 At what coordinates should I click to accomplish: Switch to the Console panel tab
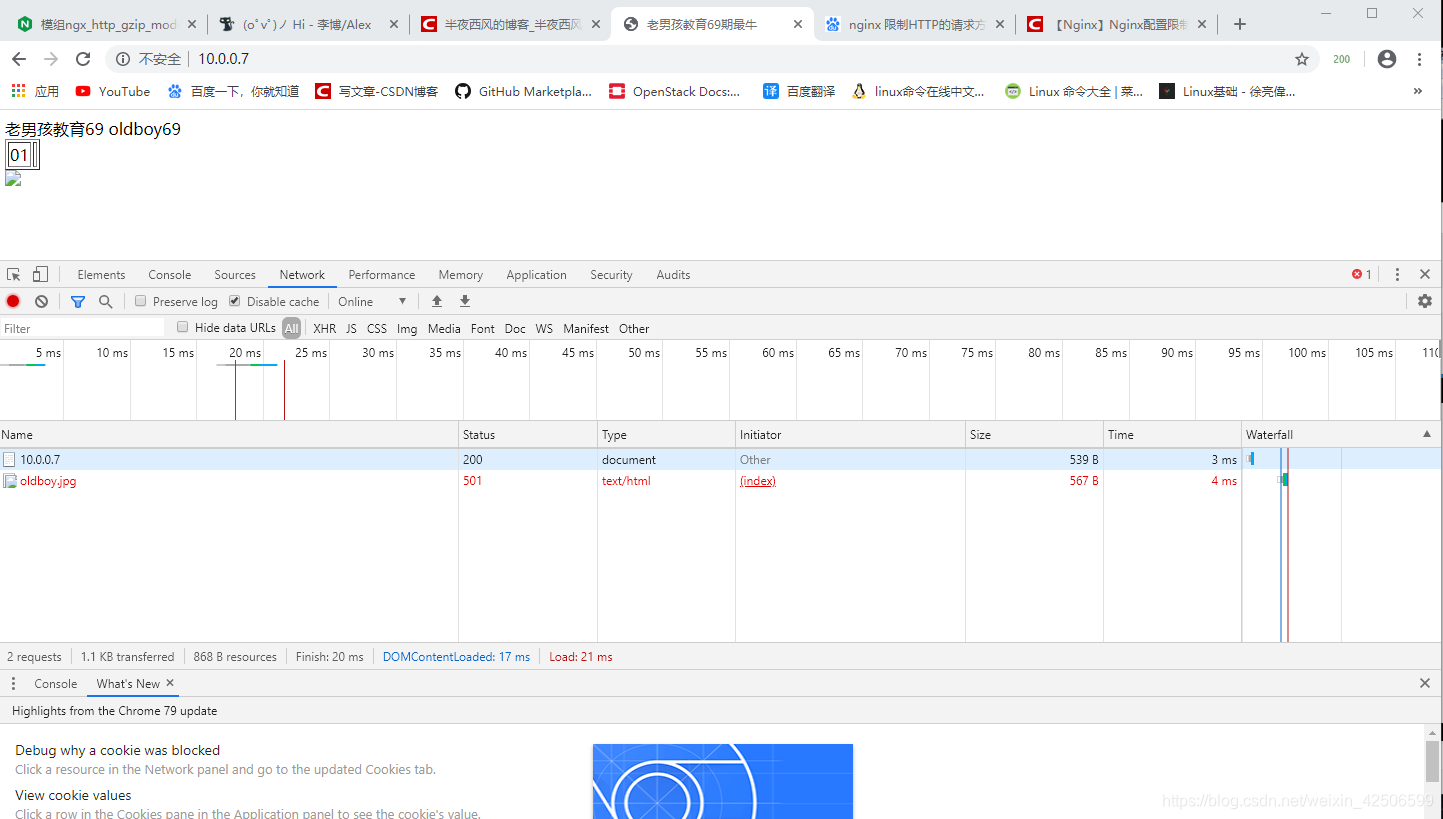(170, 274)
